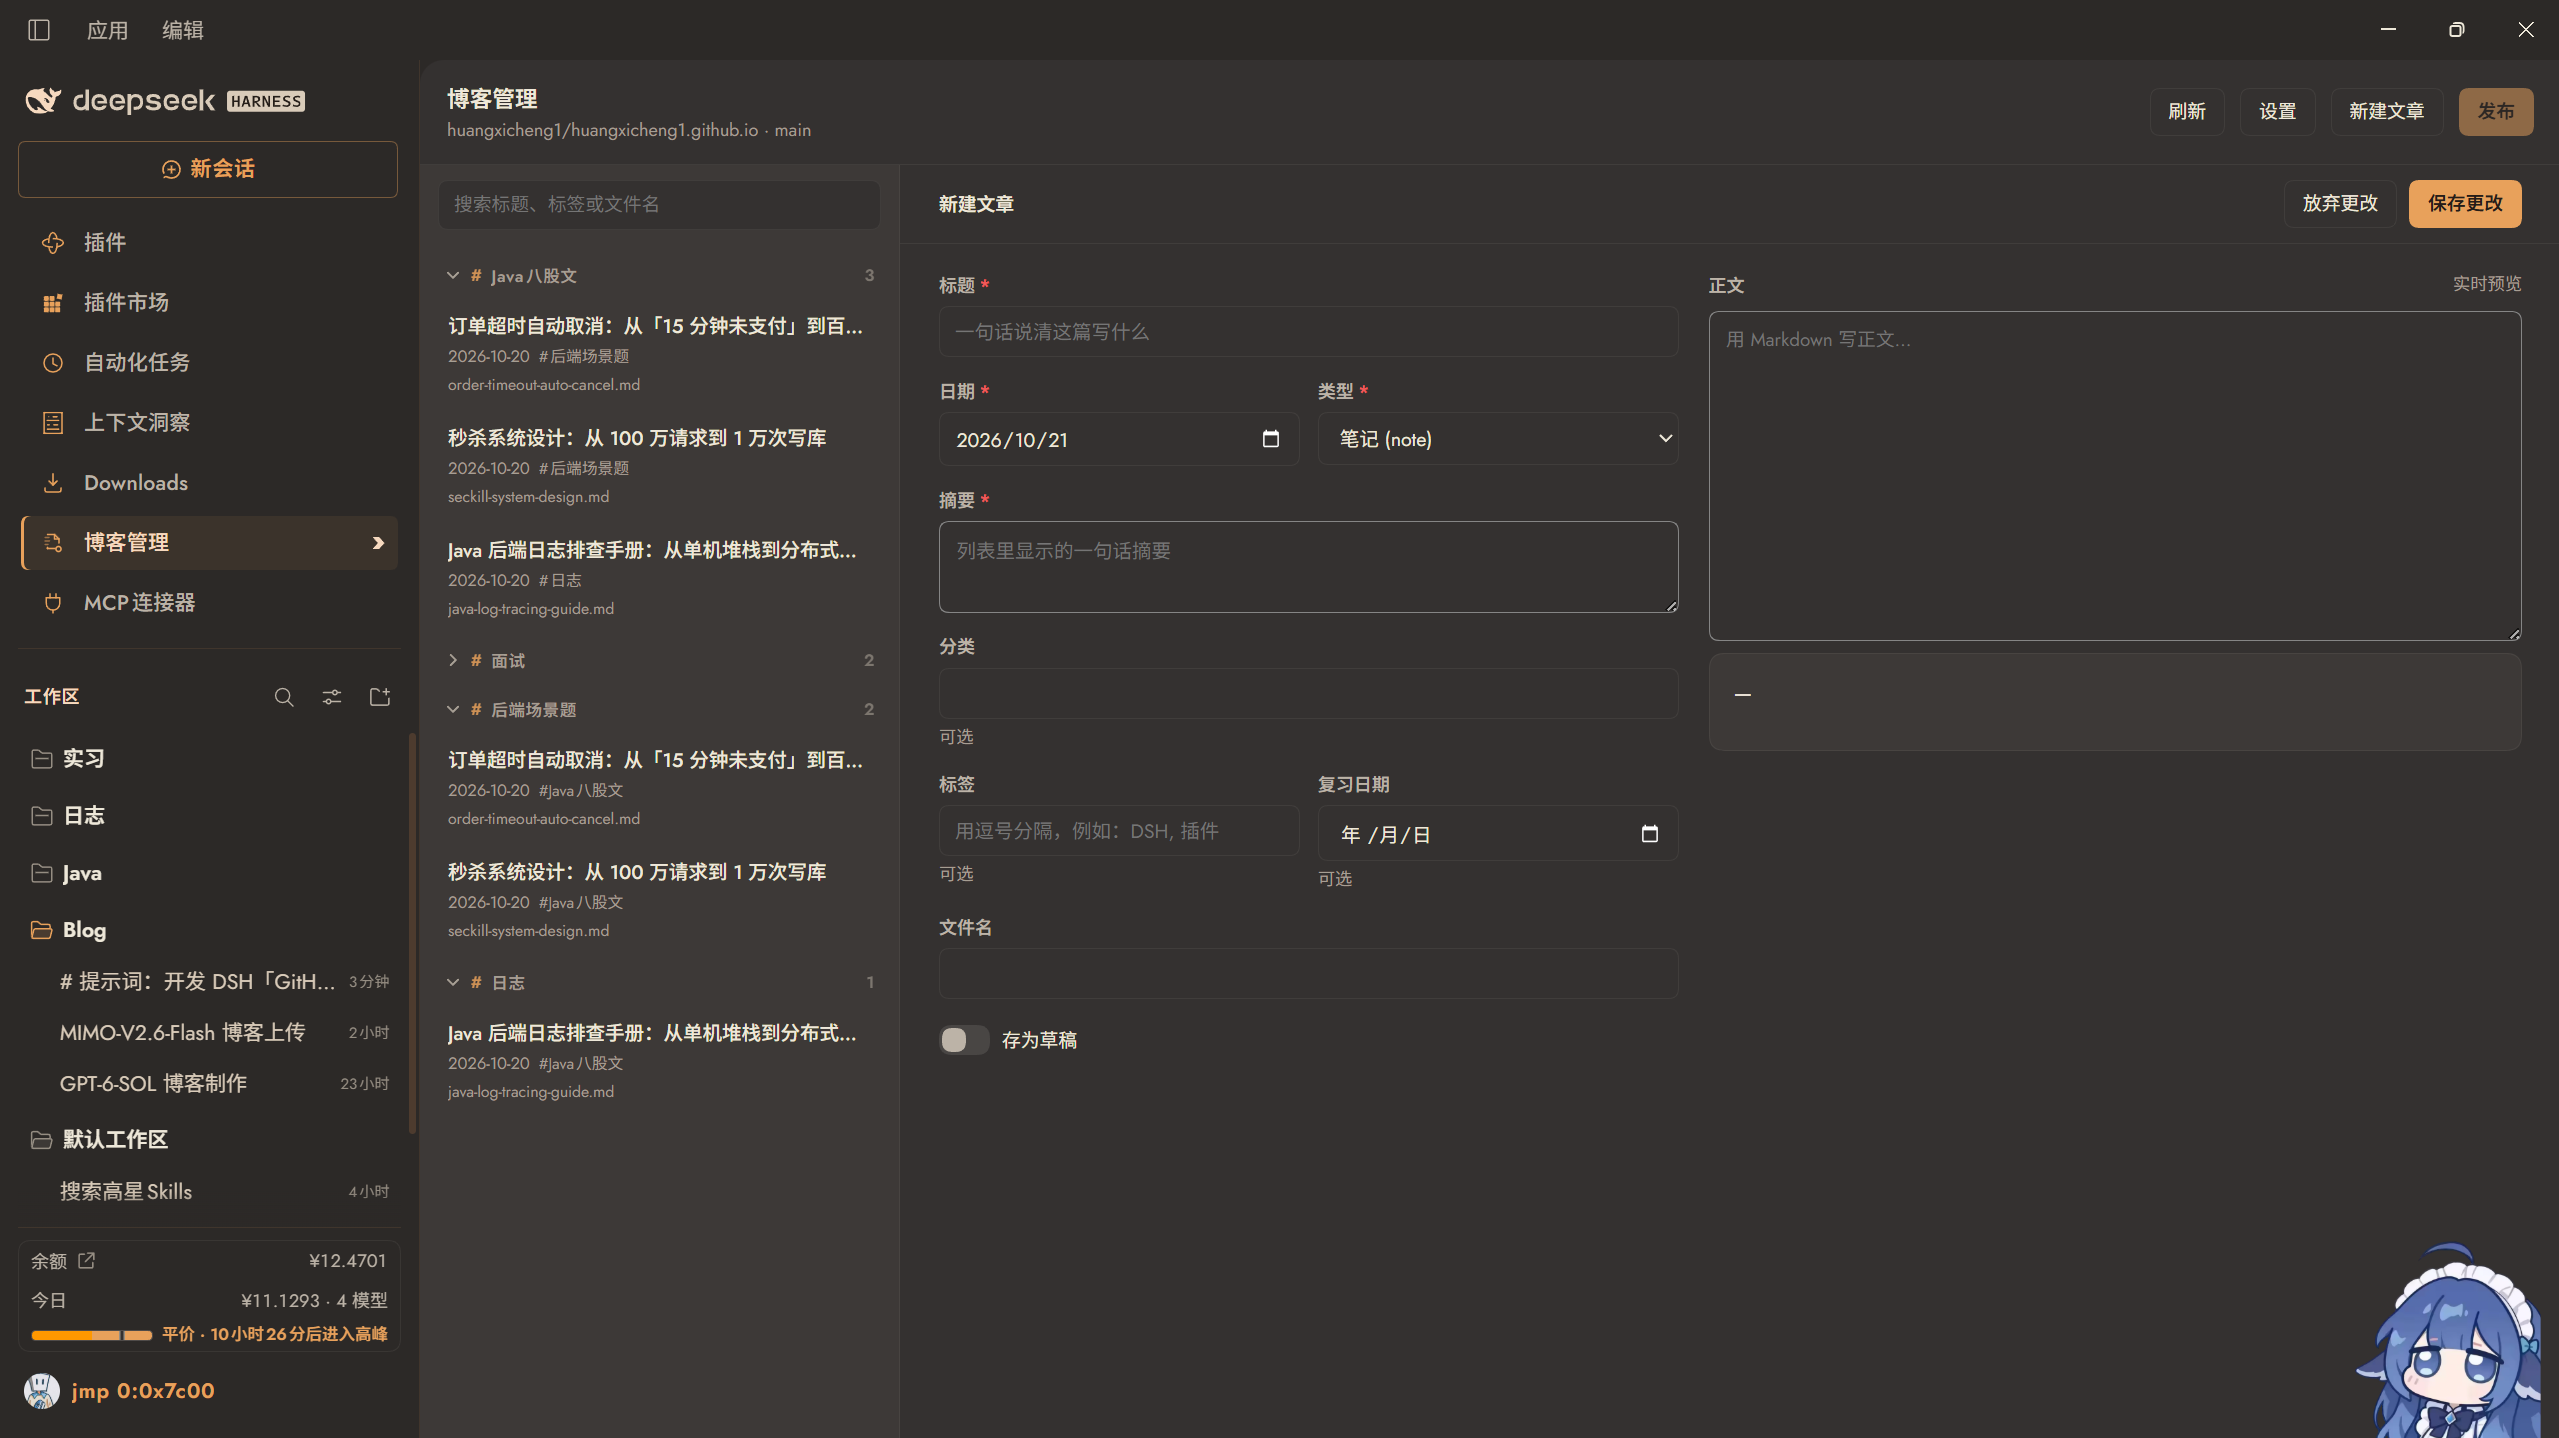Click the 新会话 button
The height and width of the screenshot is (1438, 2559).
208,169
